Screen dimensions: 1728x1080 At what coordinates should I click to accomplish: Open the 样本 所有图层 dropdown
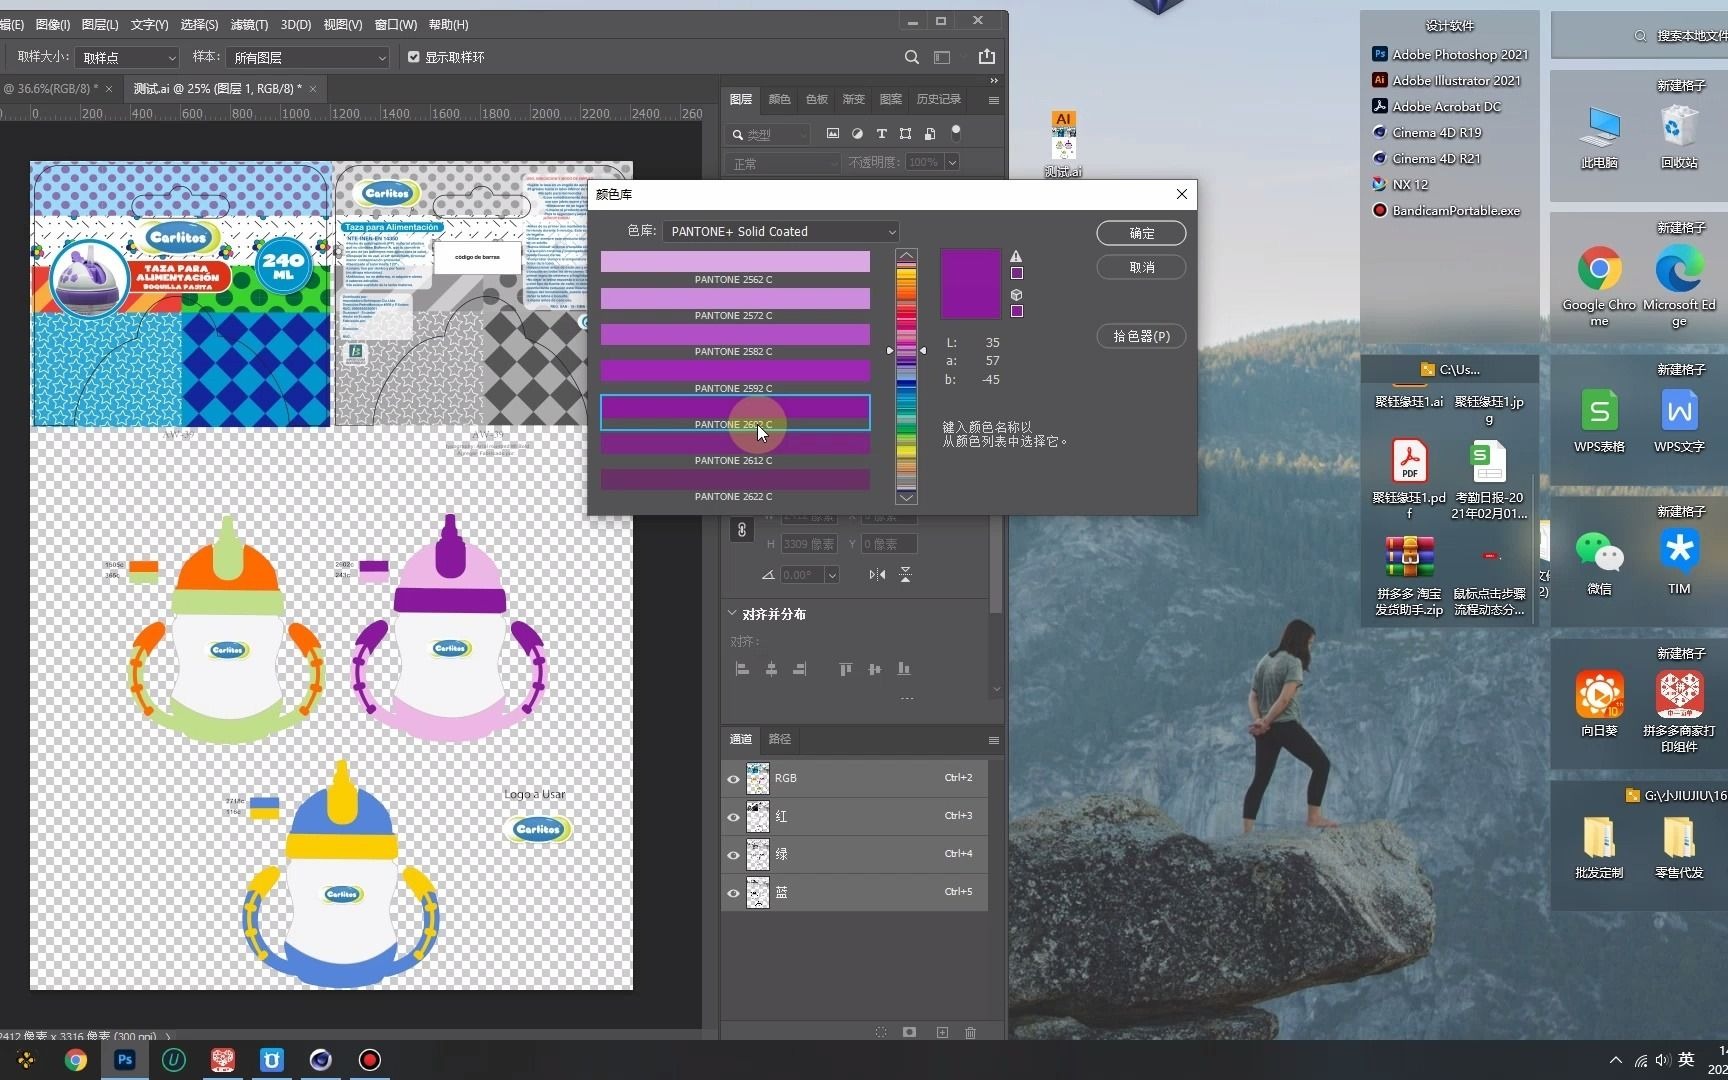point(308,58)
